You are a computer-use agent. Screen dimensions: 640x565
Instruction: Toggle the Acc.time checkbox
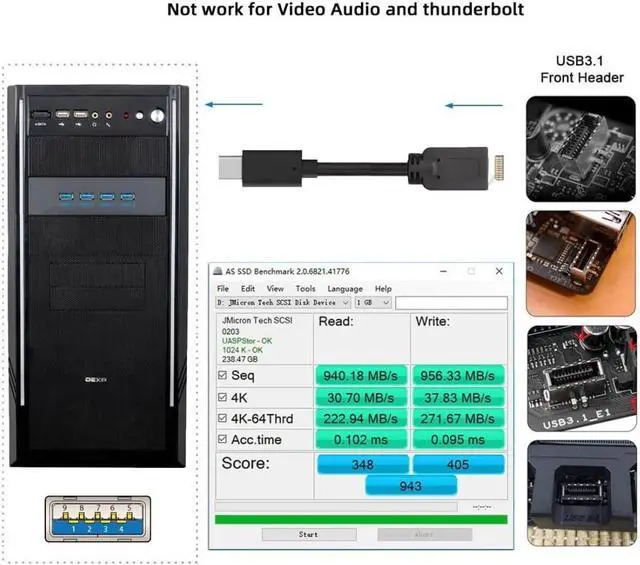tap(223, 439)
